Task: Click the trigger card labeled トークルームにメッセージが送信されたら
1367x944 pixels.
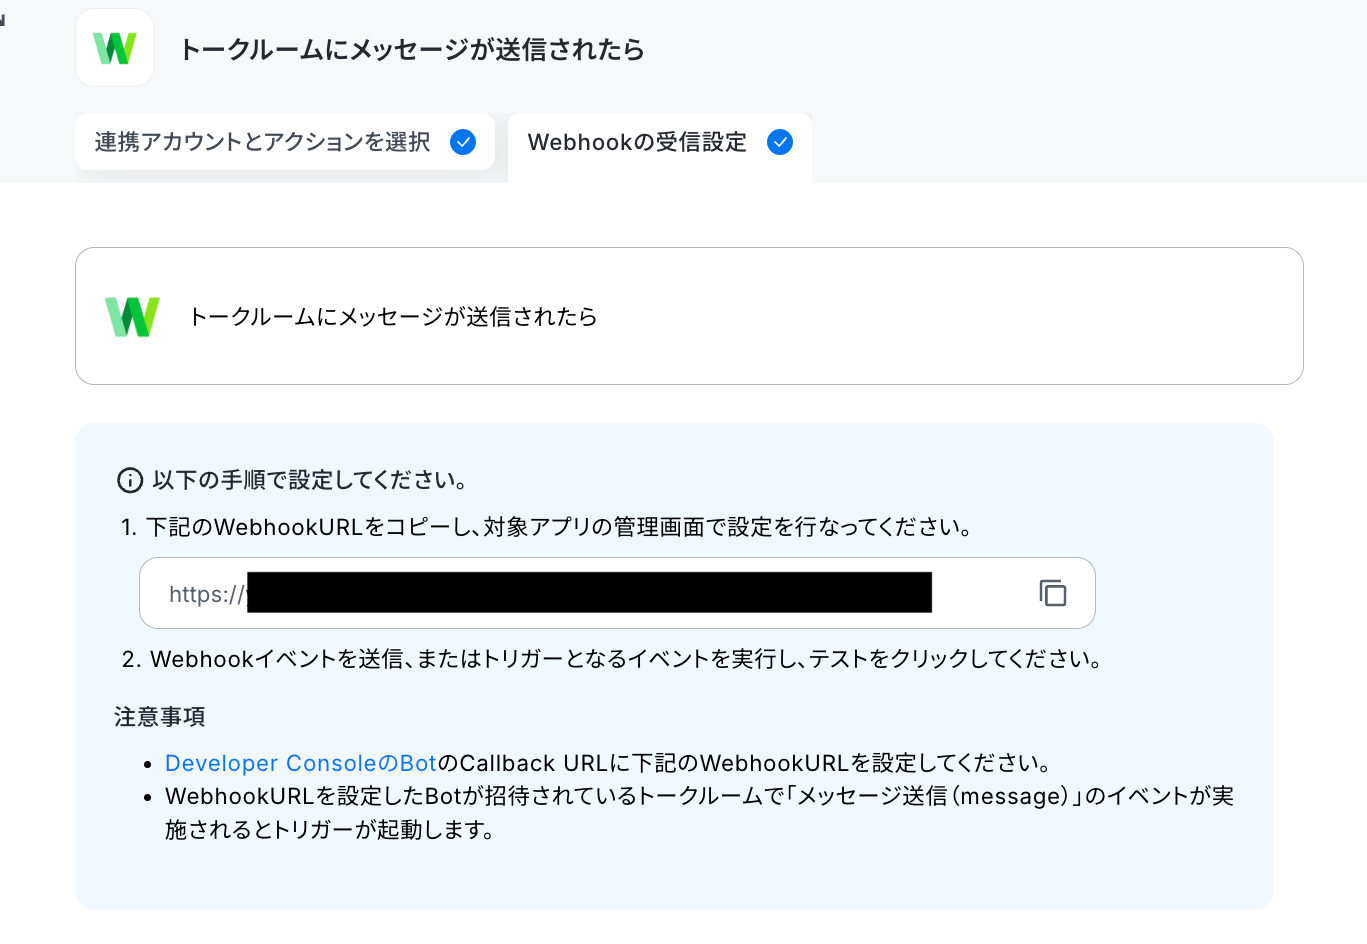Action: pyautogui.click(x=689, y=316)
